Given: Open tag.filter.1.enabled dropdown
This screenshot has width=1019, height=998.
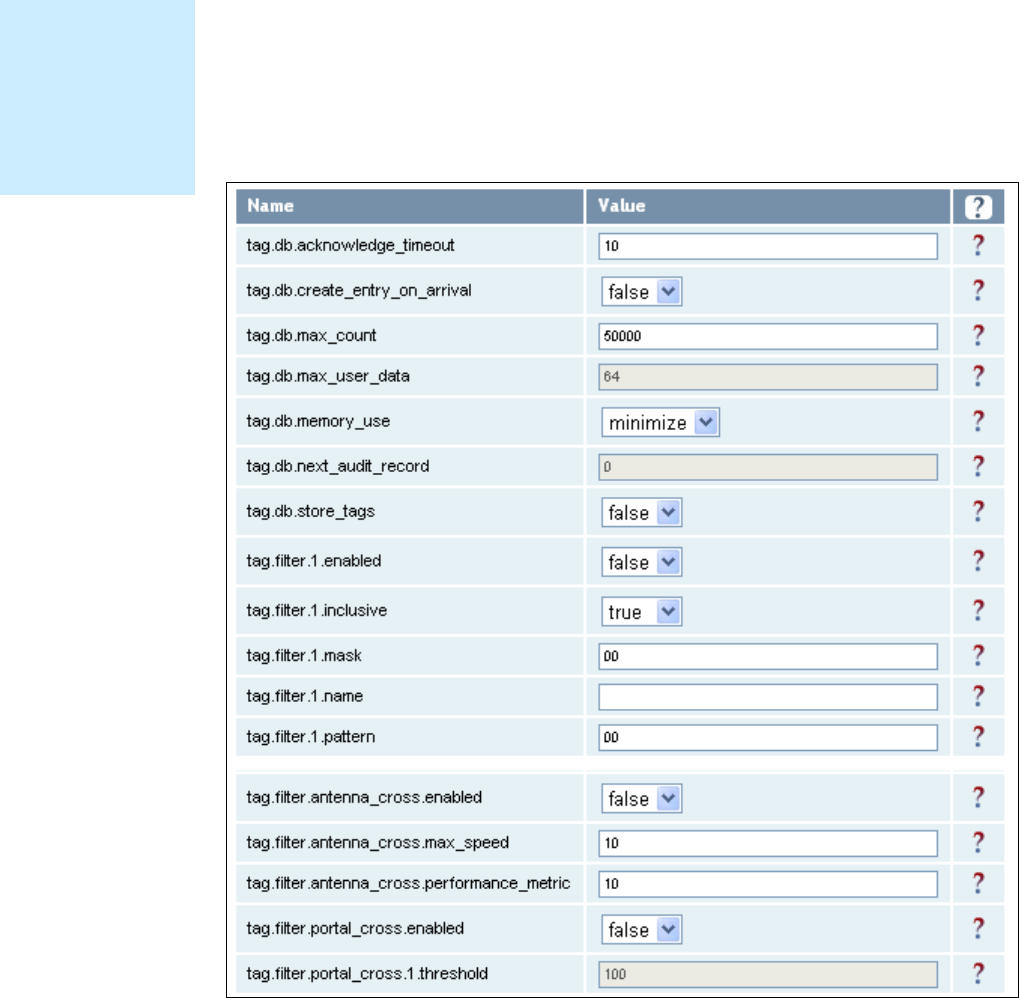Looking at the screenshot, I should (641, 562).
